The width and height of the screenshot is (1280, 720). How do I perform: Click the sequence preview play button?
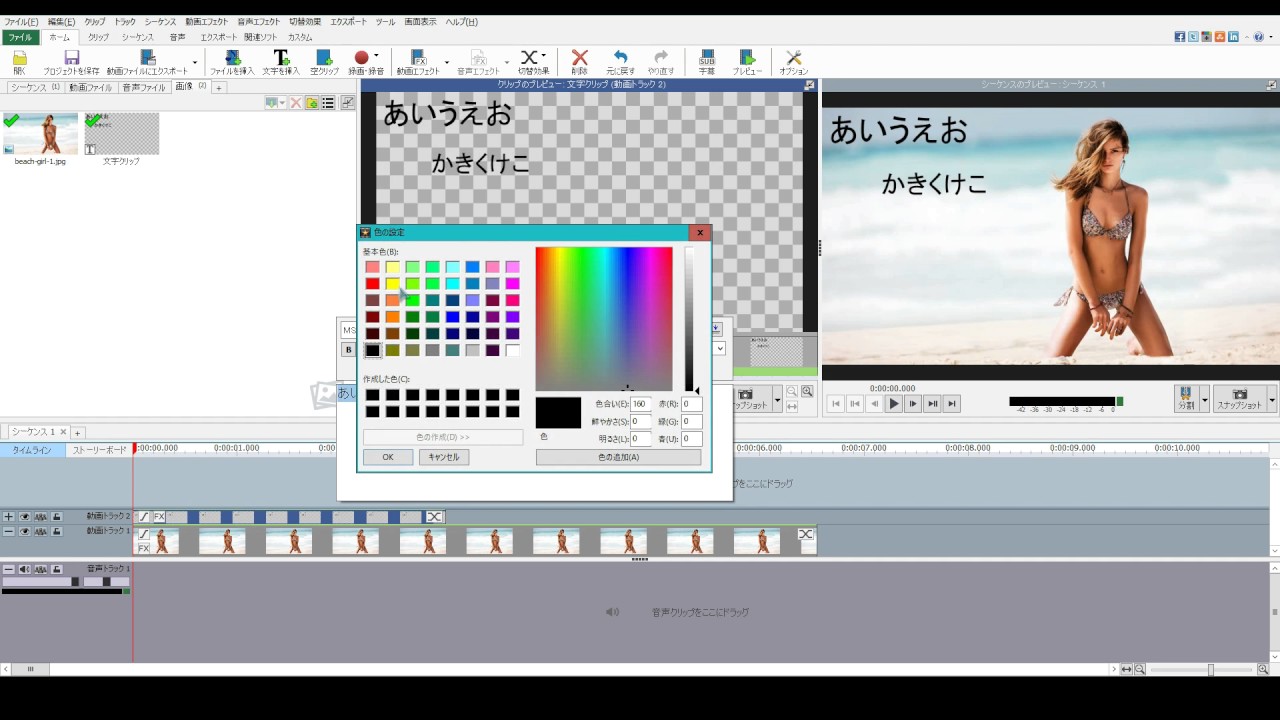[894, 404]
